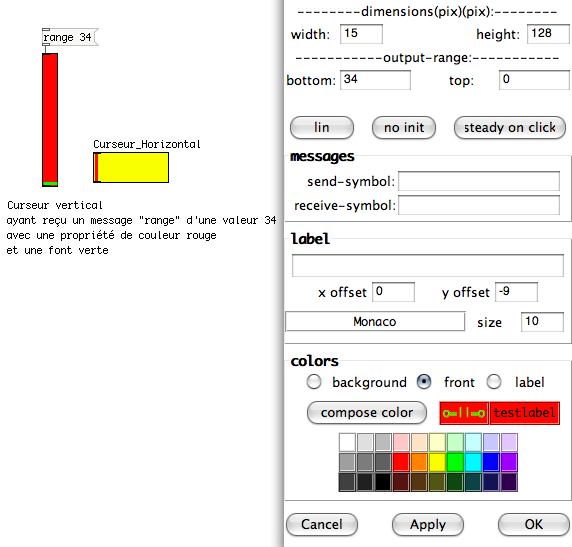Screen dimensions: 572x547
Task: Toggle the steady on click button
Action: click(x=510, y=127)
